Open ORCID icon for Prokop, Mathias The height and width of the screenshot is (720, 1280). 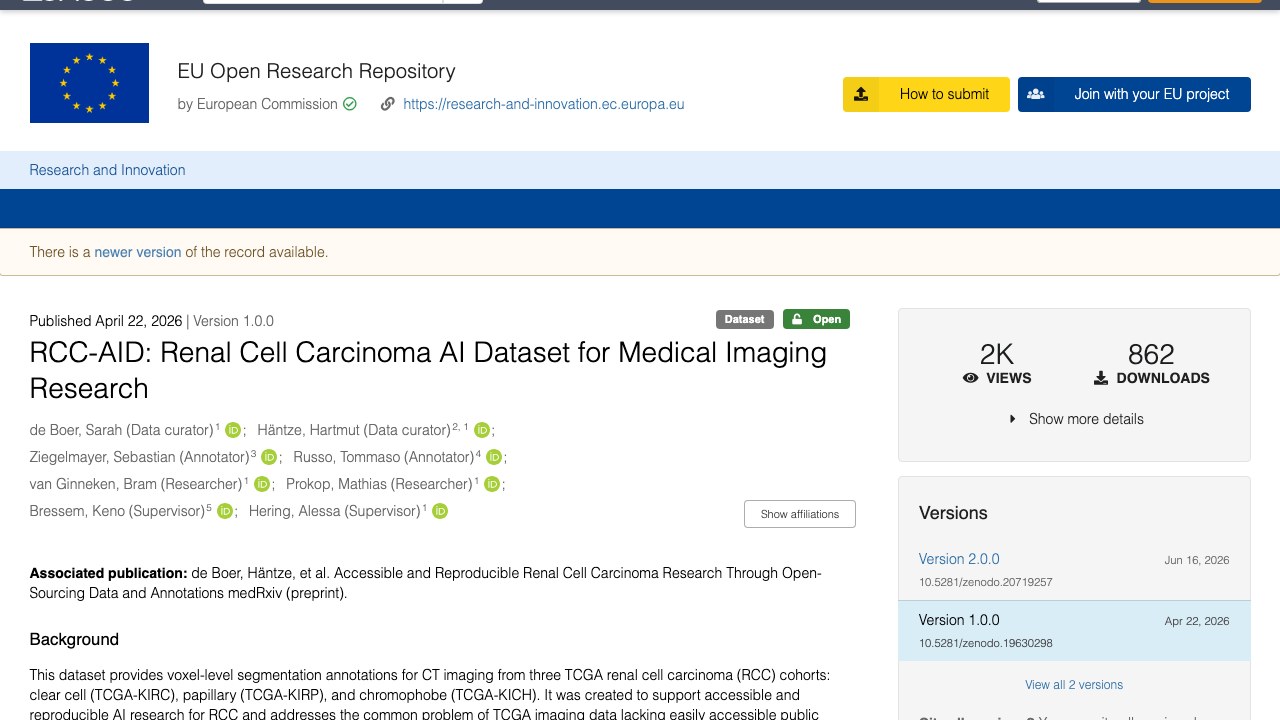pos(492,484)
